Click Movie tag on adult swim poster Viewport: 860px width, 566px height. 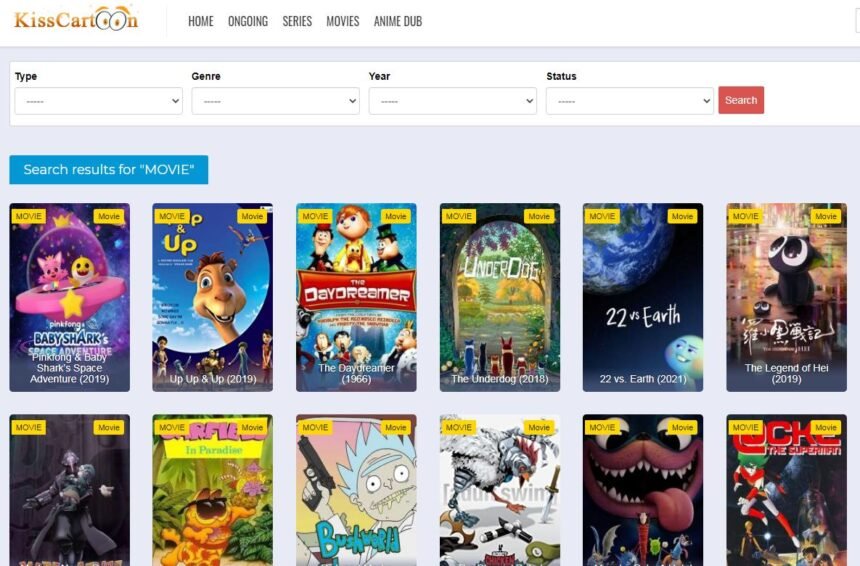coord(539,427)
